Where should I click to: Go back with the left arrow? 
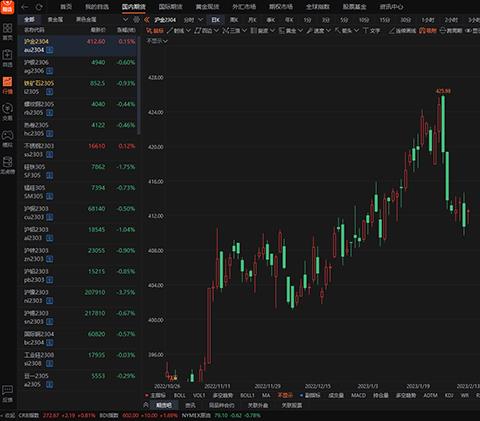[25, 7]
